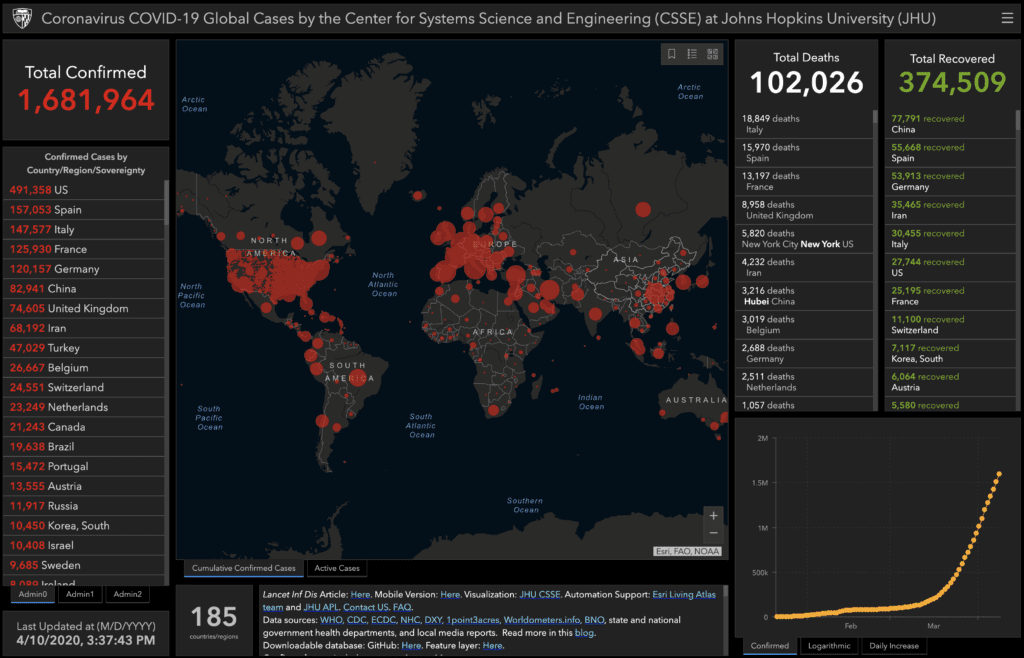The image size is (1024, 658).
Task: Open the WHO data source link
Action: pos(331,620)
